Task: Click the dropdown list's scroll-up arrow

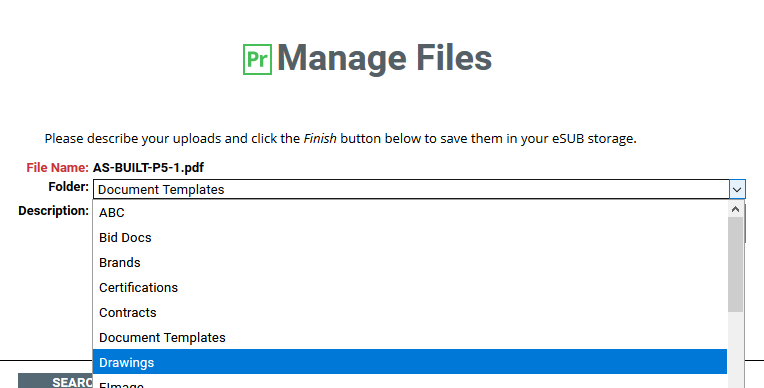Action: click(735, 209)
